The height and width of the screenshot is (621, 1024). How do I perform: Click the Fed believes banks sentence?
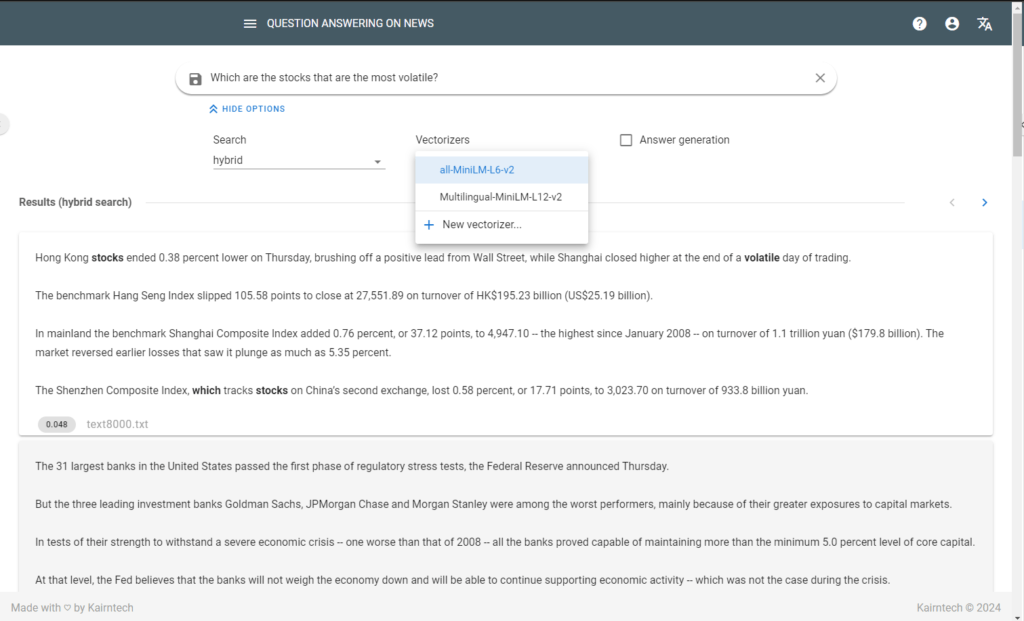tap(462, 580)
